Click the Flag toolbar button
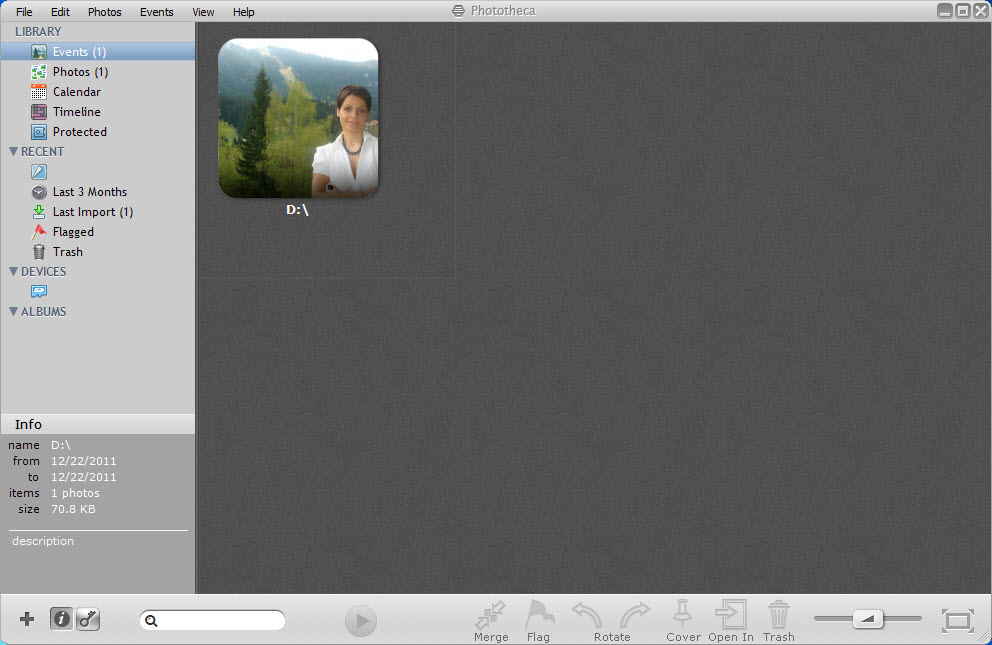992x645 pixels. (x=539, y=622)
